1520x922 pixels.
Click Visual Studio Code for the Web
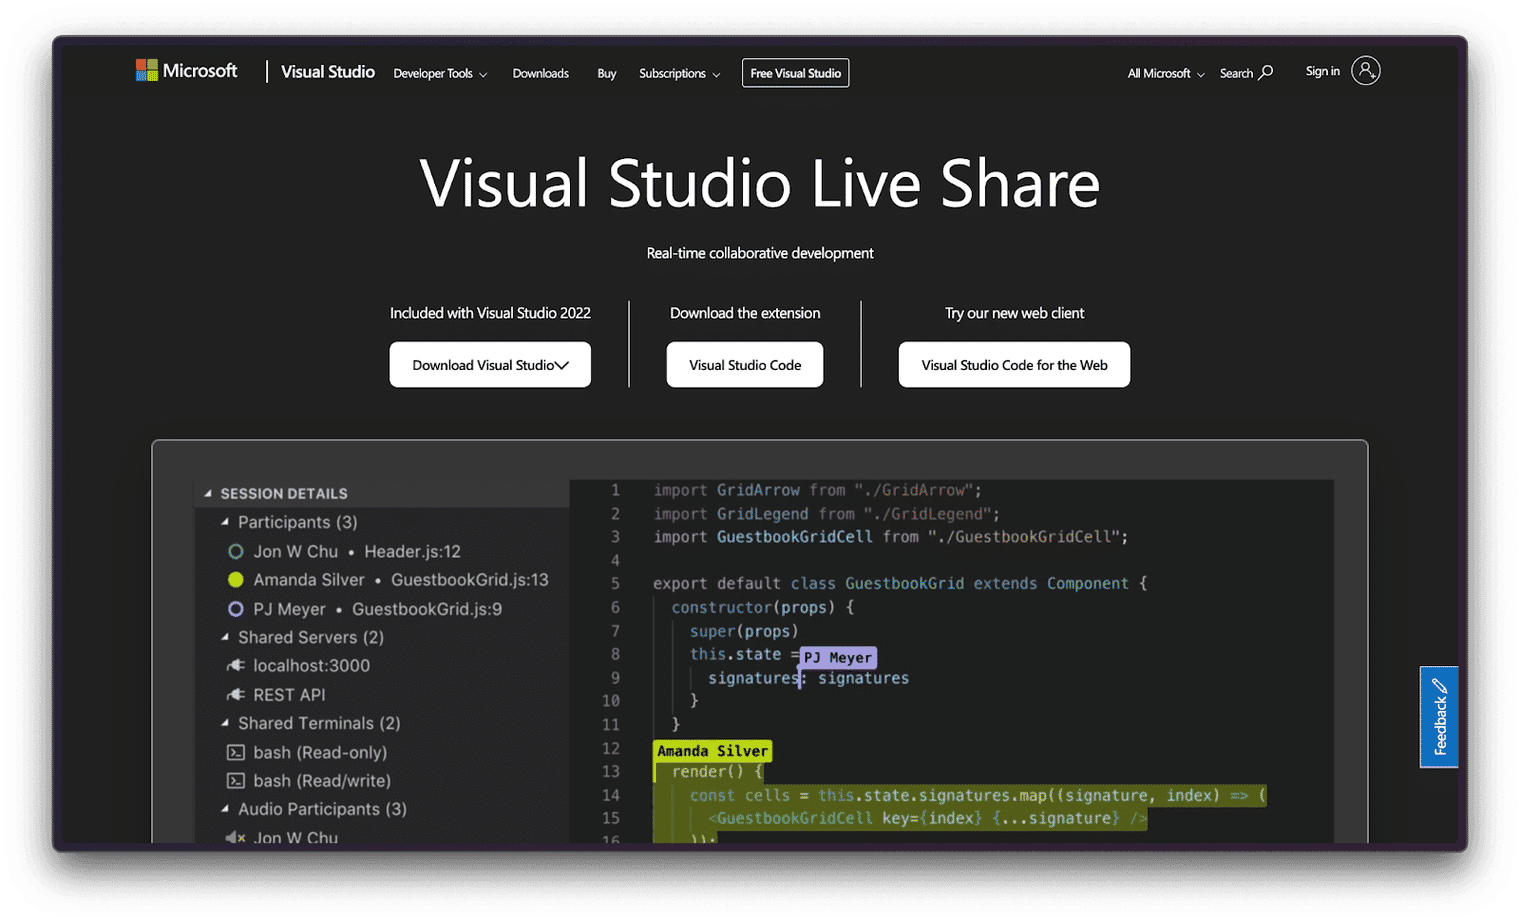pyautogui.click(x=1014, y=365)
